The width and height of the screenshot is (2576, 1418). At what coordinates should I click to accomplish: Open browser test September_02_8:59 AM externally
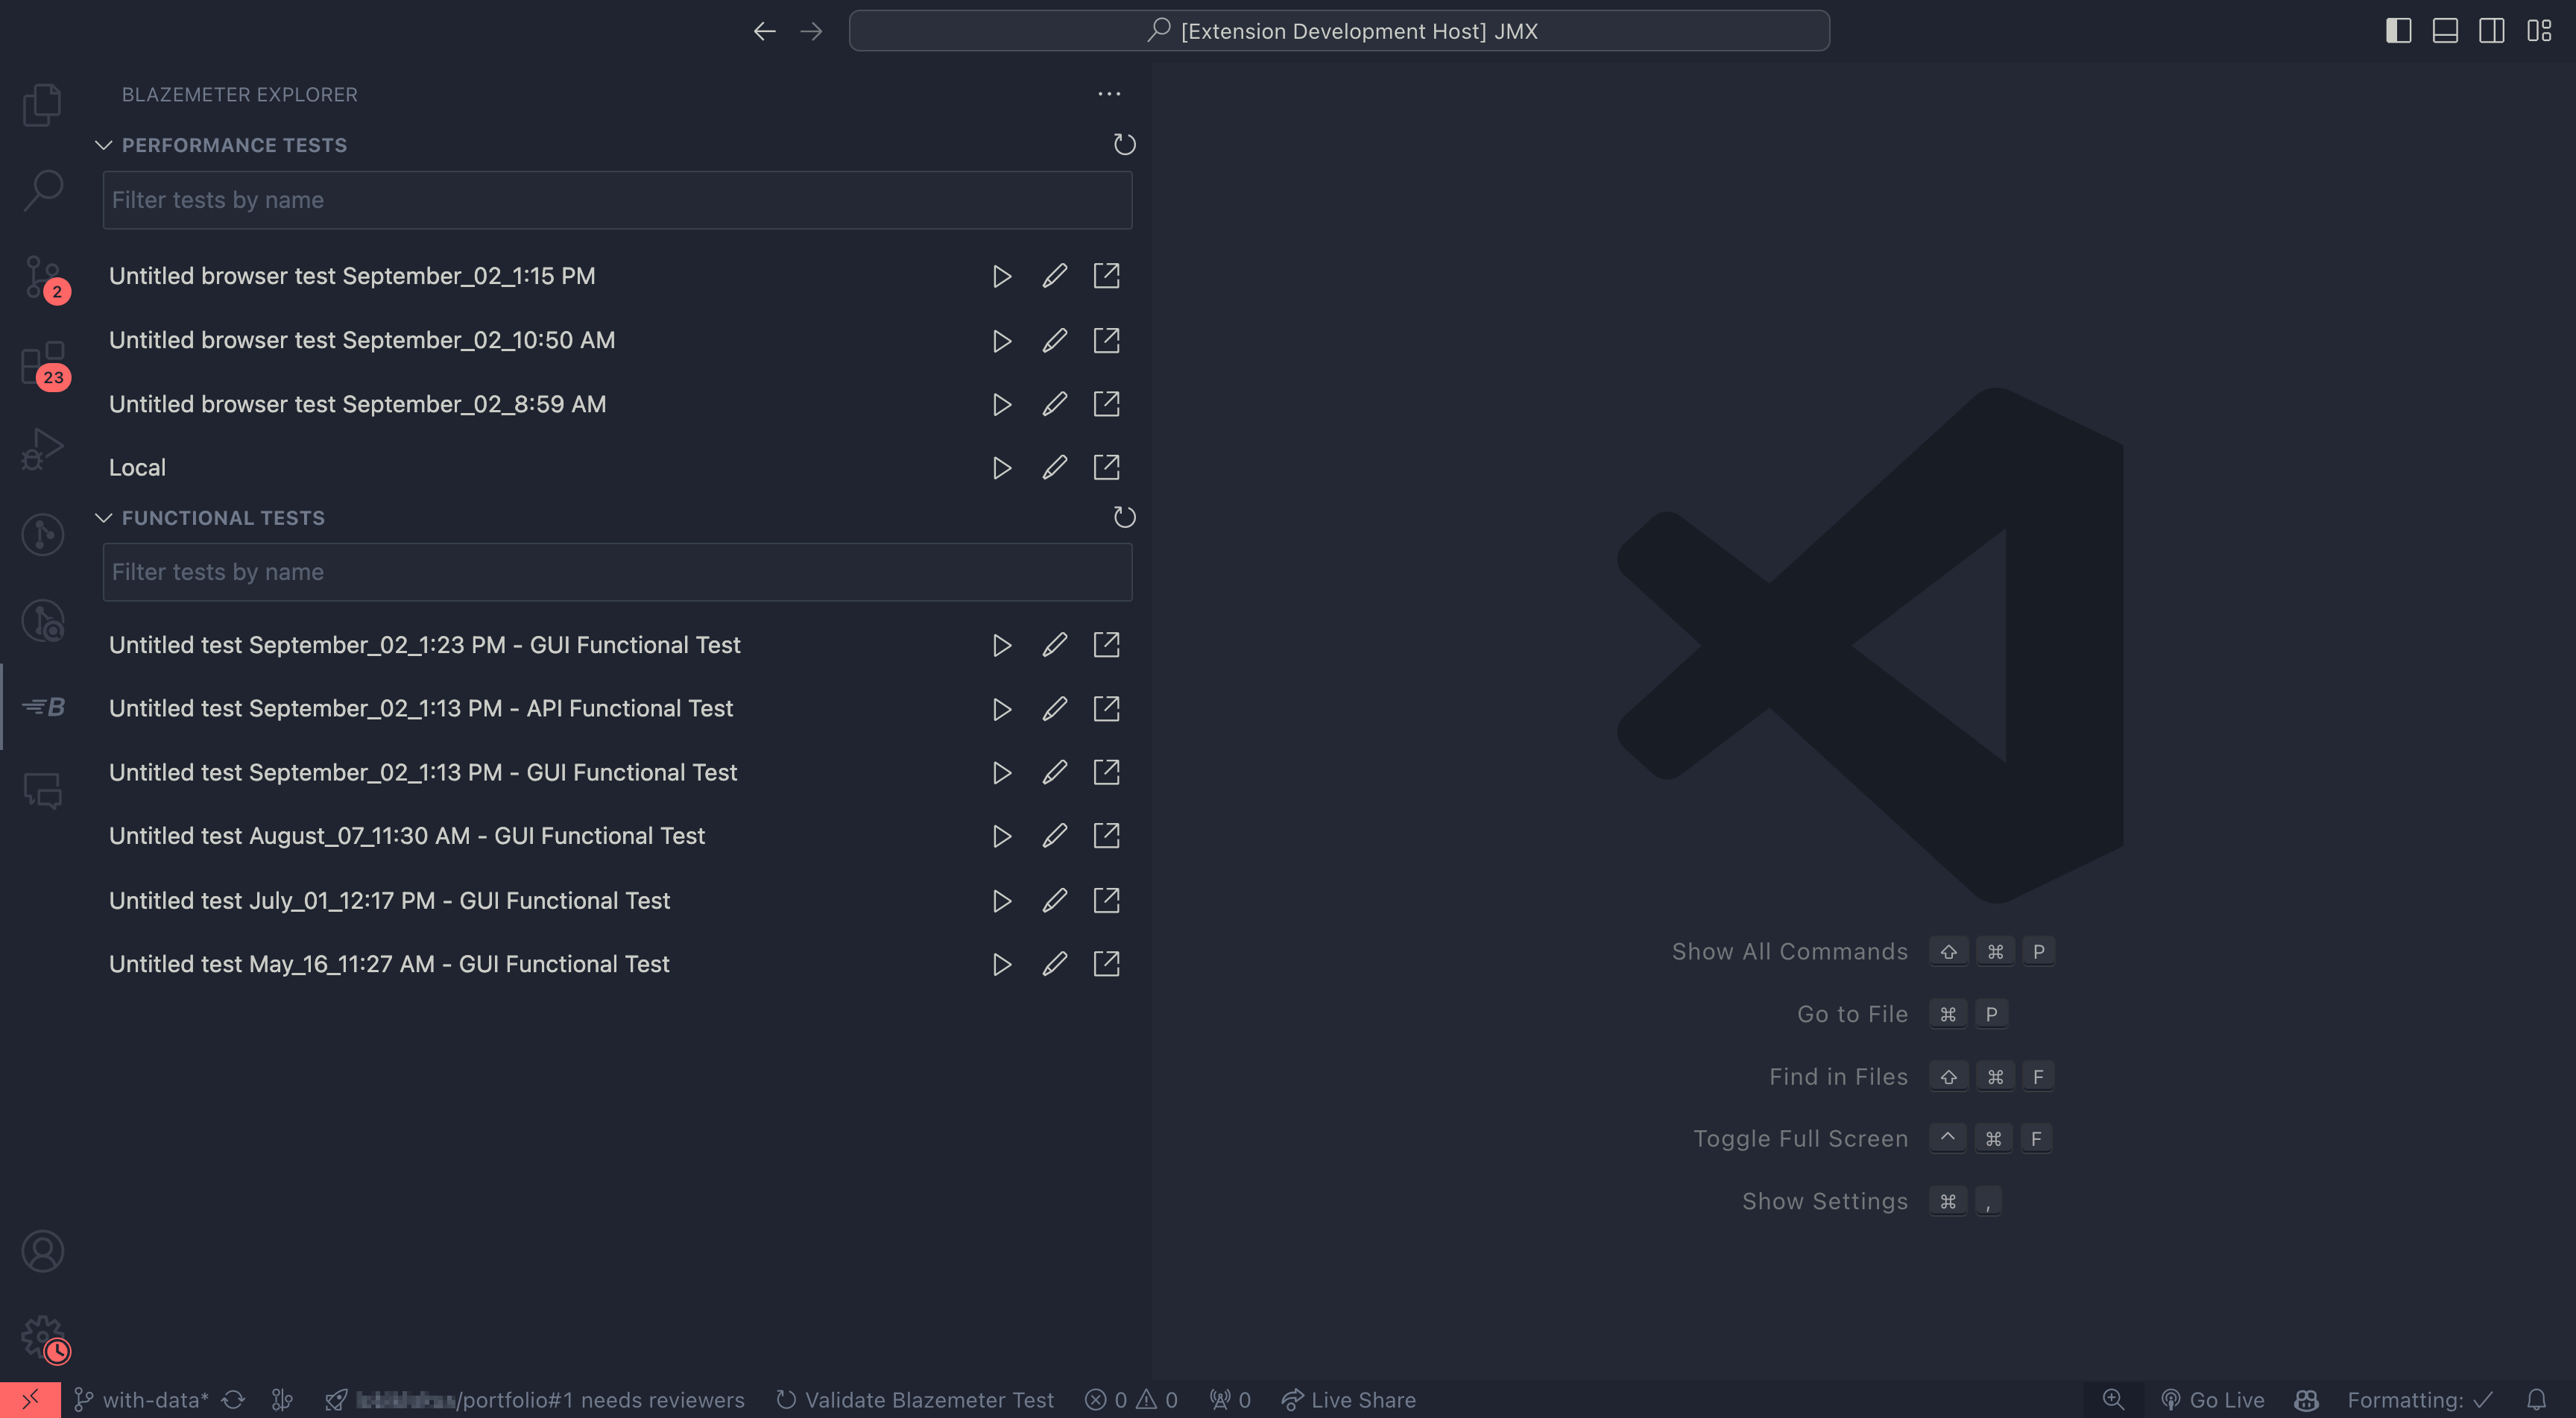[1106, 404]
